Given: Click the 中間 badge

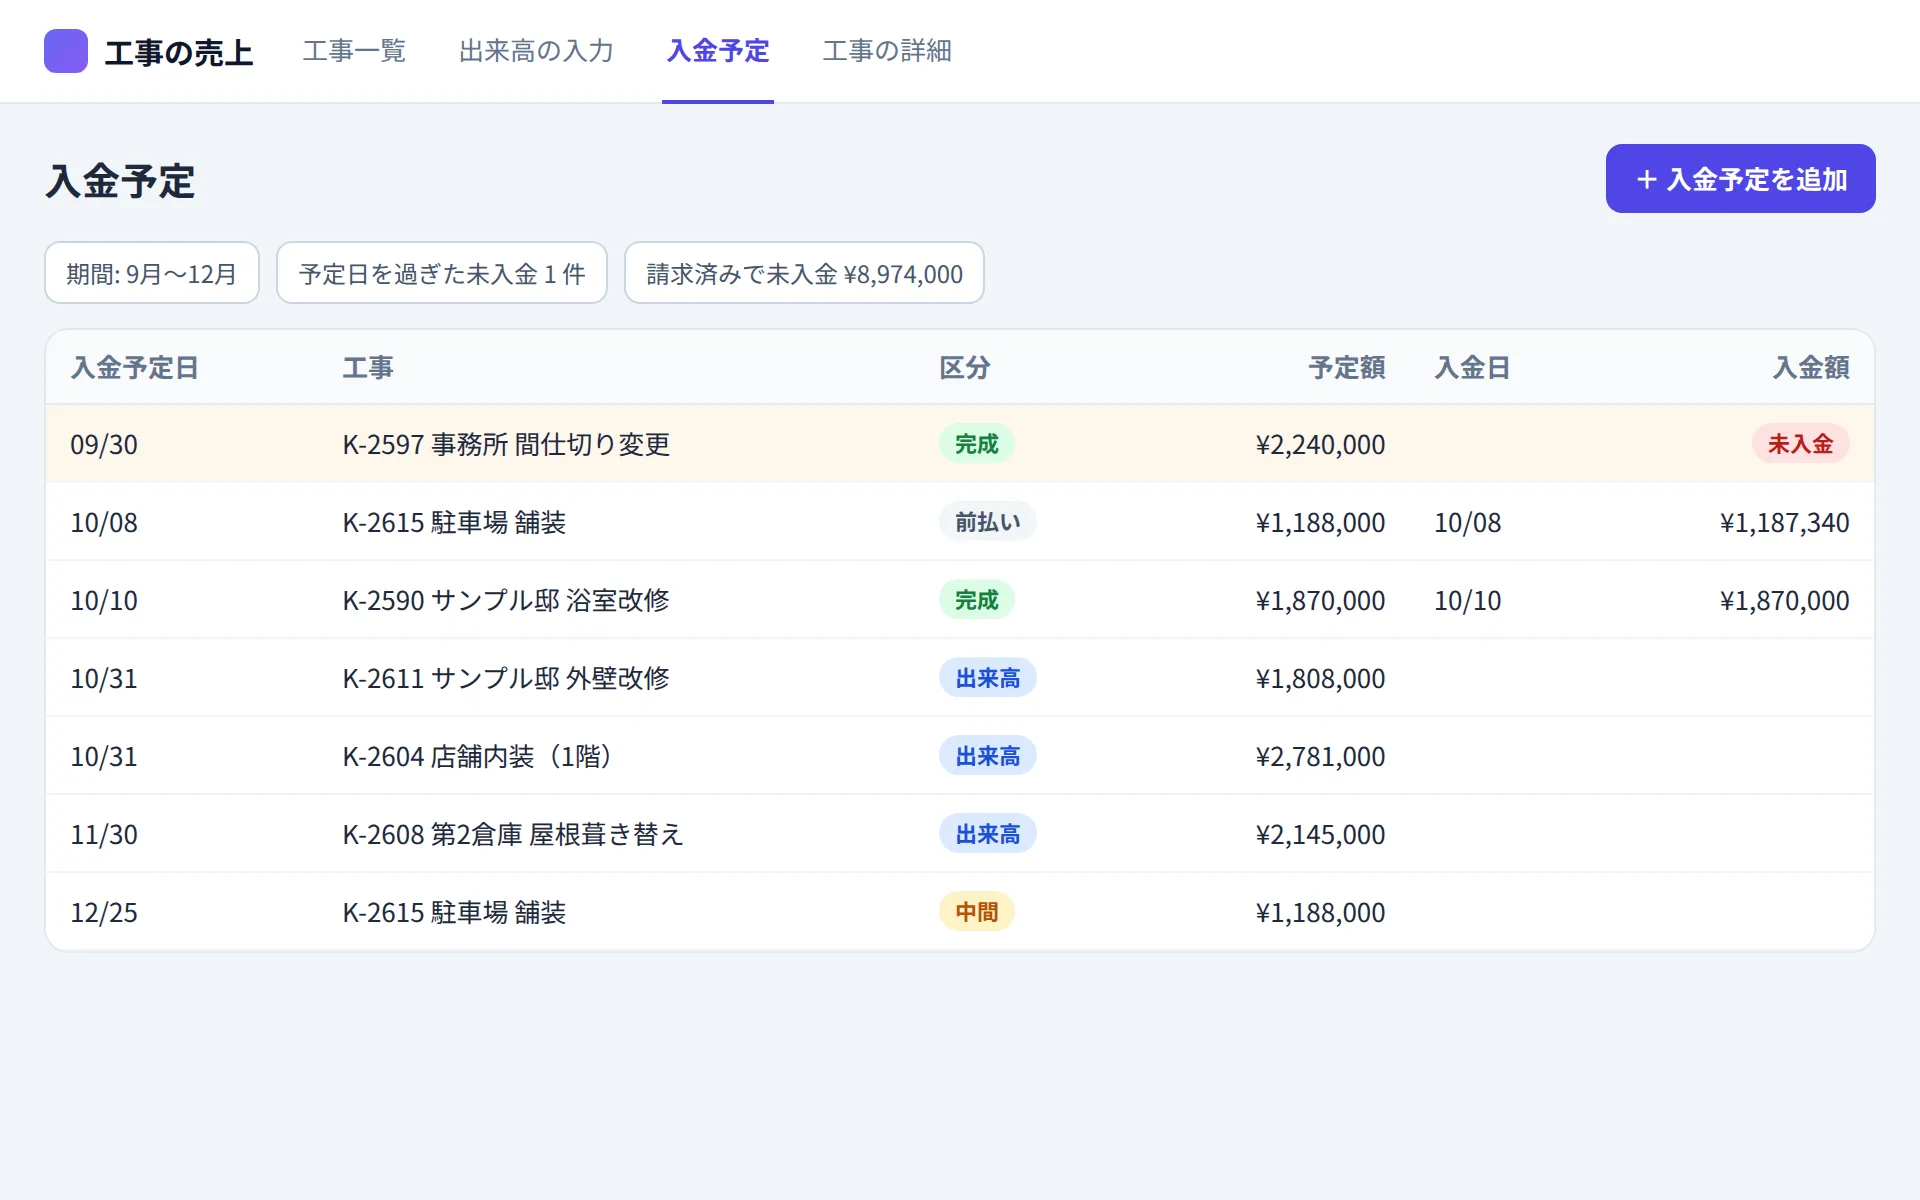Looking at the screenshot, I should (976, 912).
